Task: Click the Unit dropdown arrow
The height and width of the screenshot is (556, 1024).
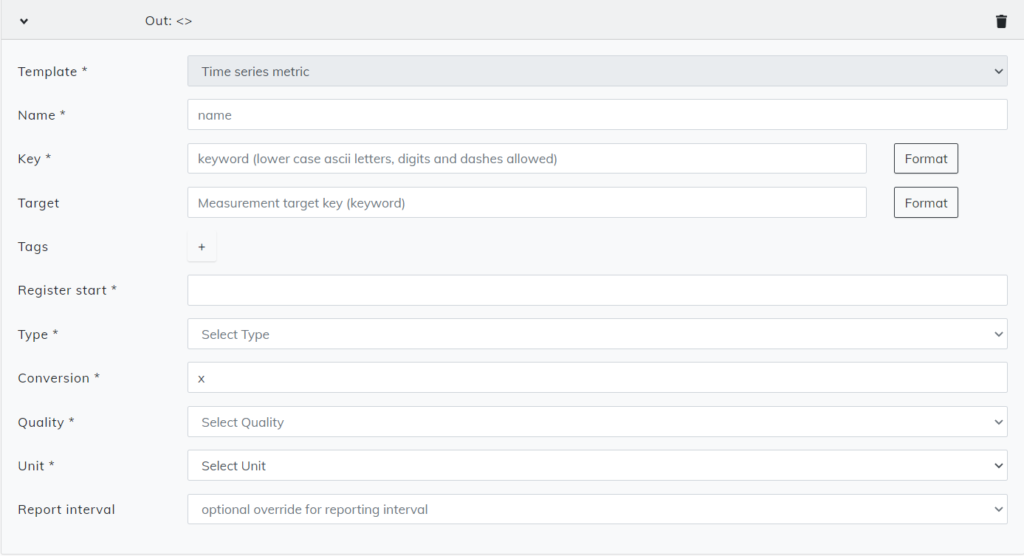Action: pyautogui.click(x=998, y=466)
